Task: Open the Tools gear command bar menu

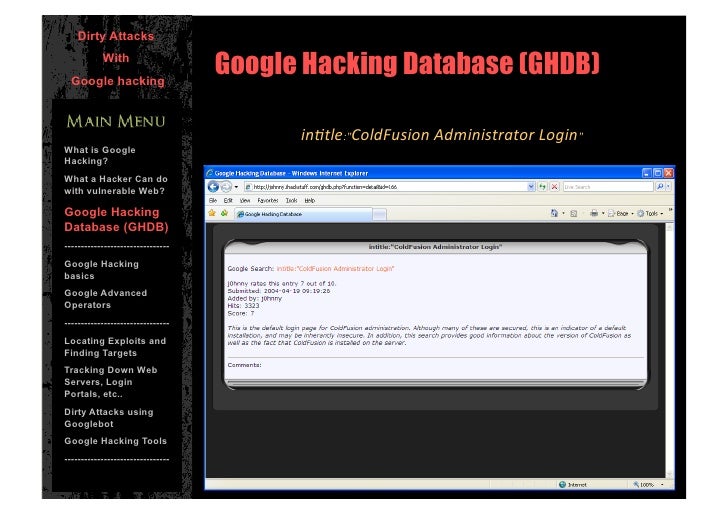Action: point(650,214)
